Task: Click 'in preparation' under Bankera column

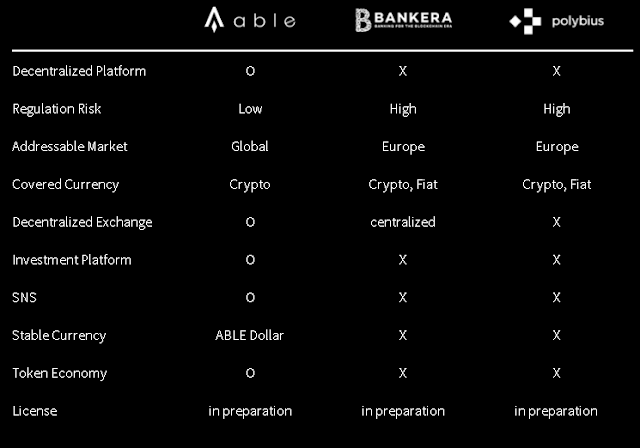Action: [x=403, y=411]
